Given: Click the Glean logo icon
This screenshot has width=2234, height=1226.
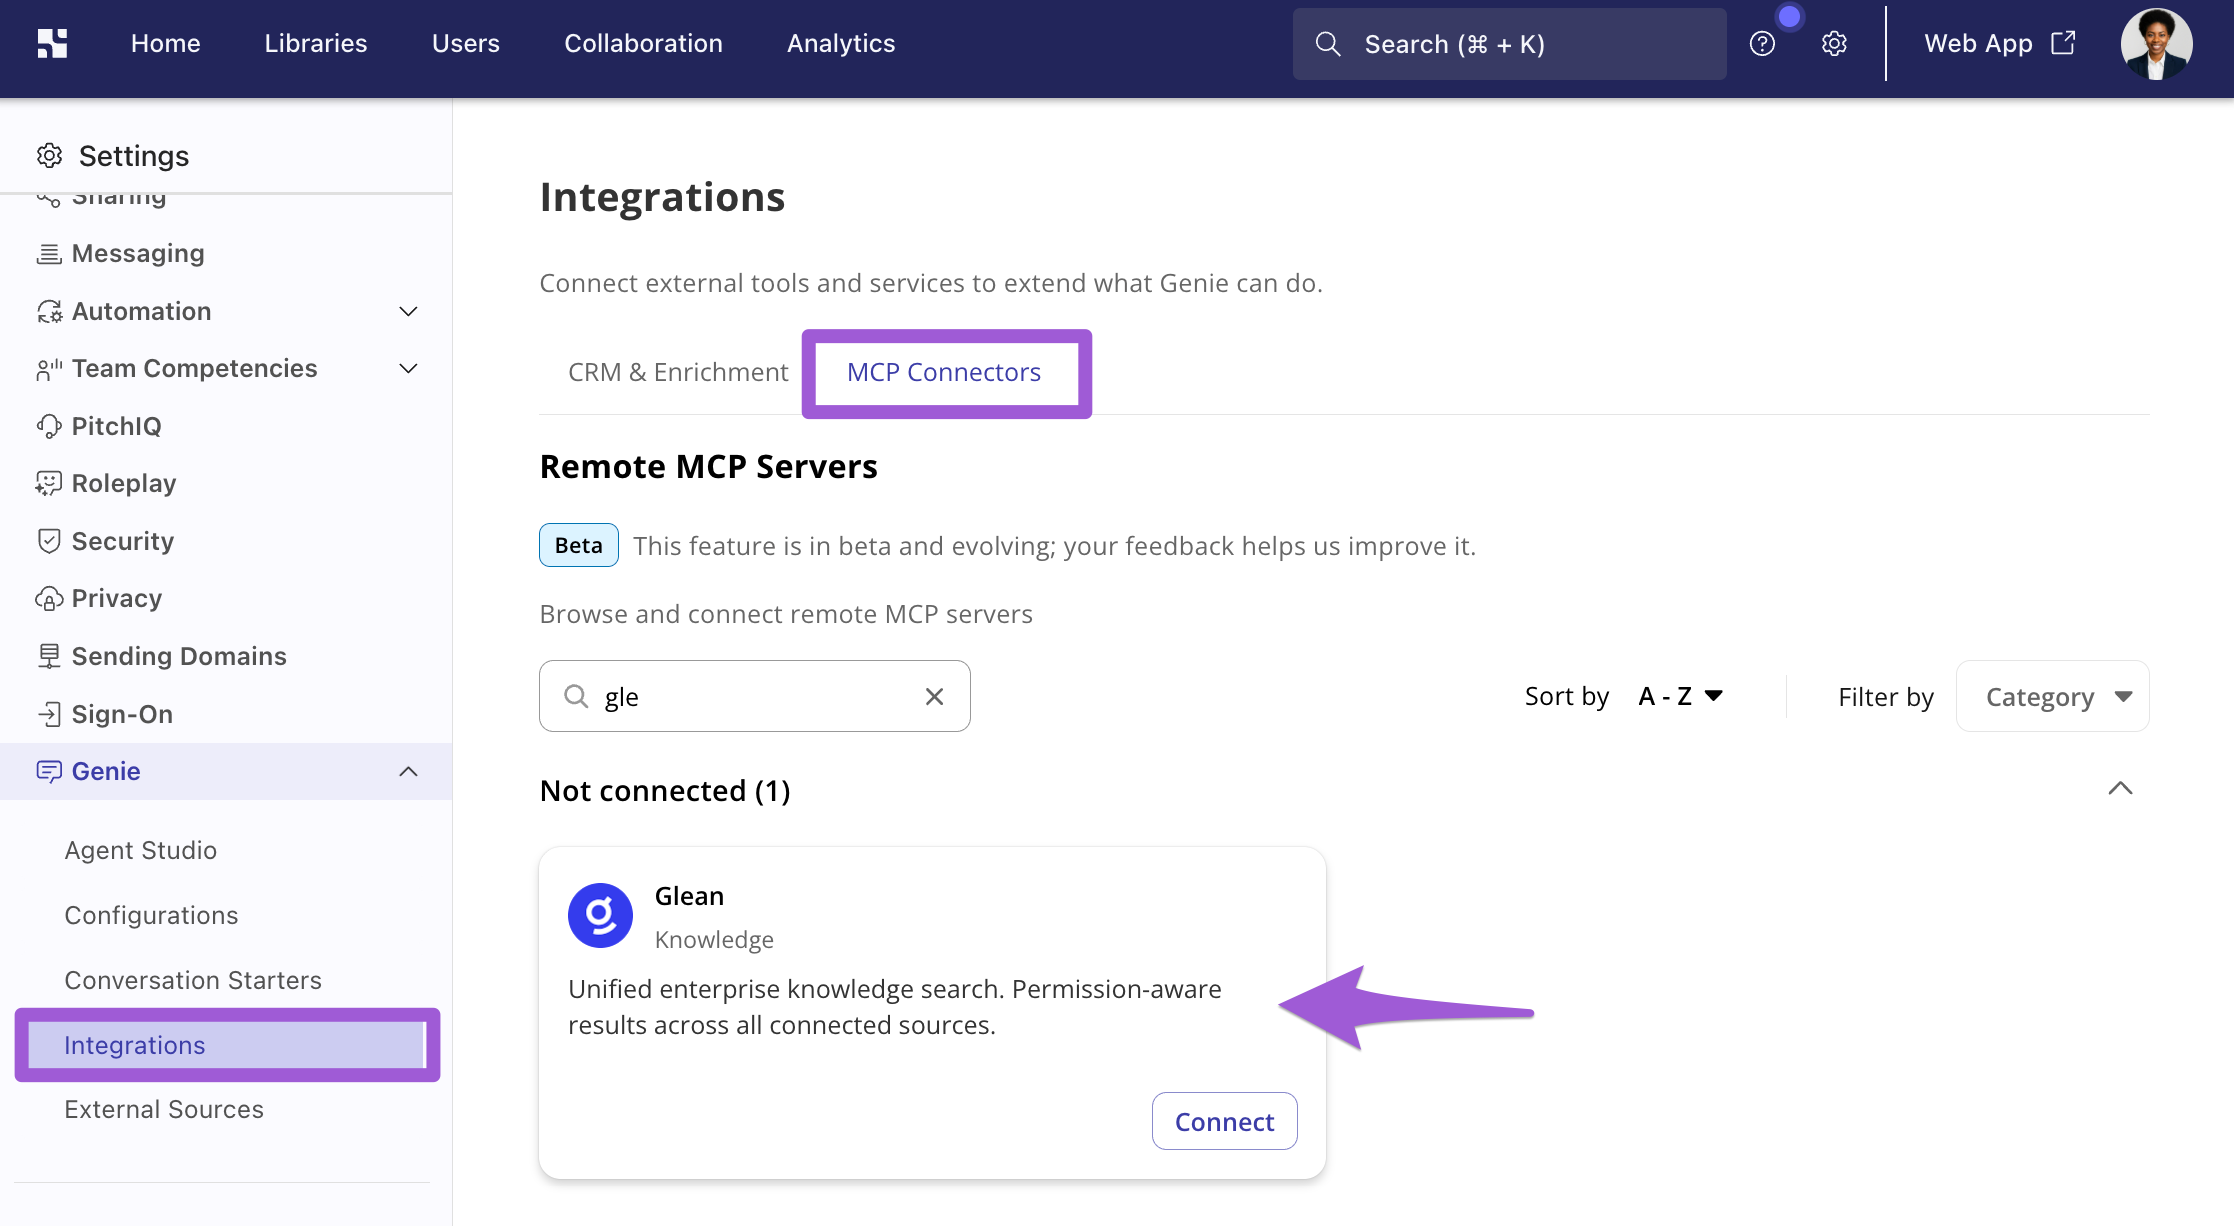Looking at the screenshot, I should click(x=600, y=915).
